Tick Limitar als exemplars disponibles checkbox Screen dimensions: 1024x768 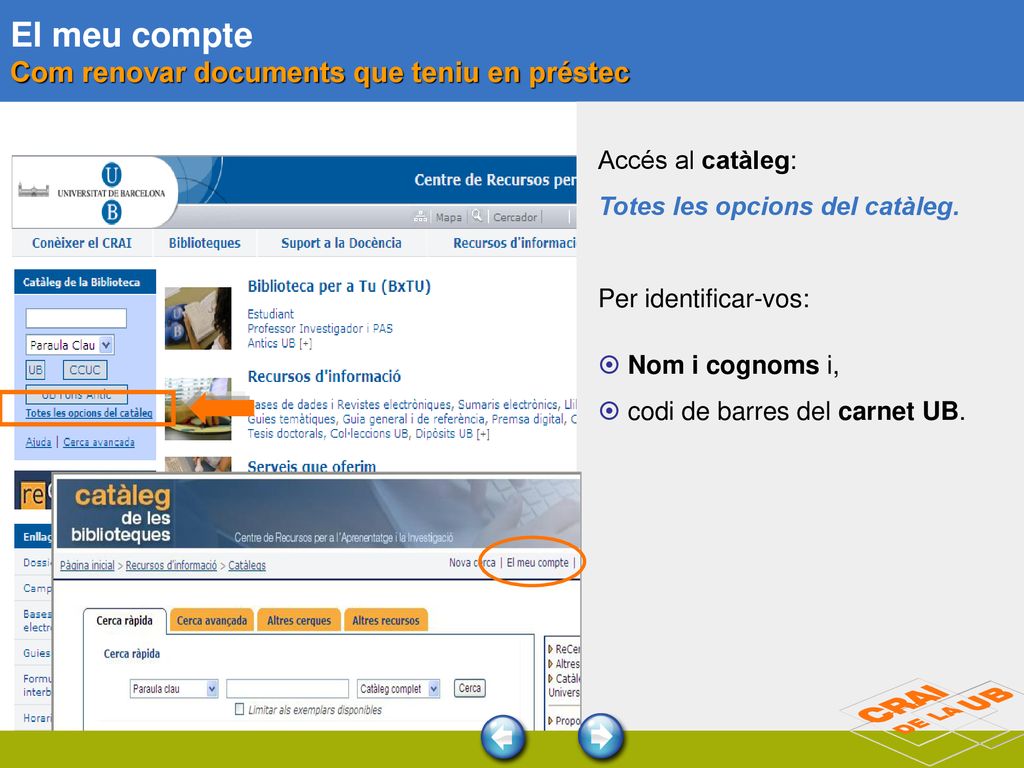(240, 709)
